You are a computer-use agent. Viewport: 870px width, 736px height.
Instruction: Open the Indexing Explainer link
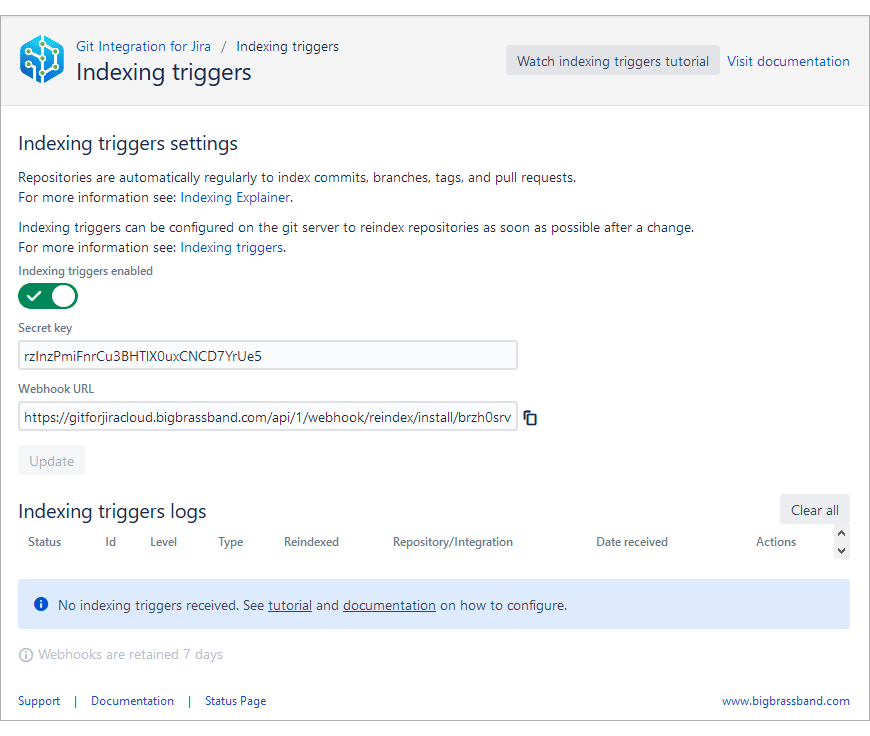tap(235, 198)
